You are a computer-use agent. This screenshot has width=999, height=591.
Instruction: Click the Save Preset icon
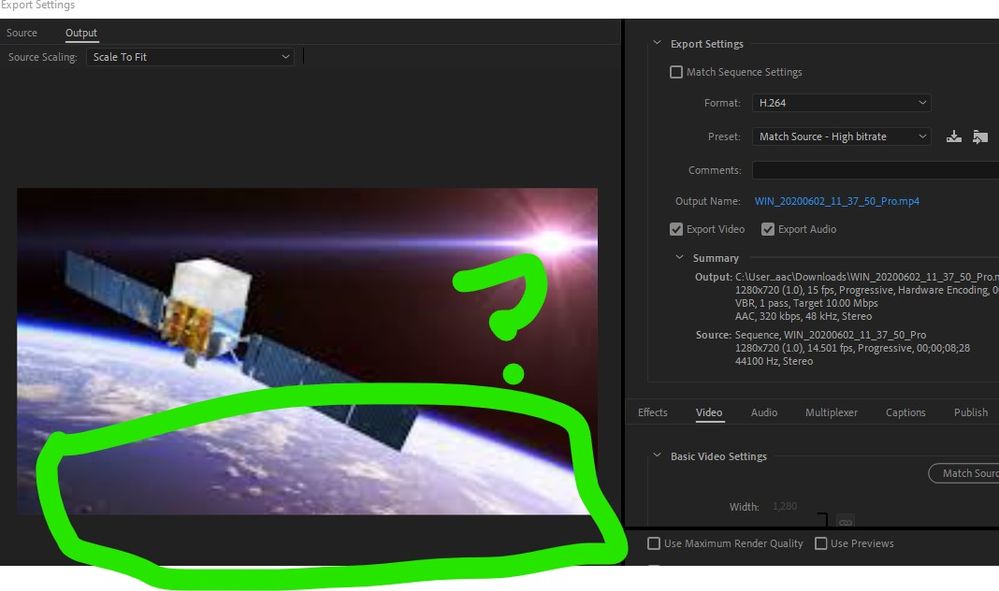click(954, 136)
